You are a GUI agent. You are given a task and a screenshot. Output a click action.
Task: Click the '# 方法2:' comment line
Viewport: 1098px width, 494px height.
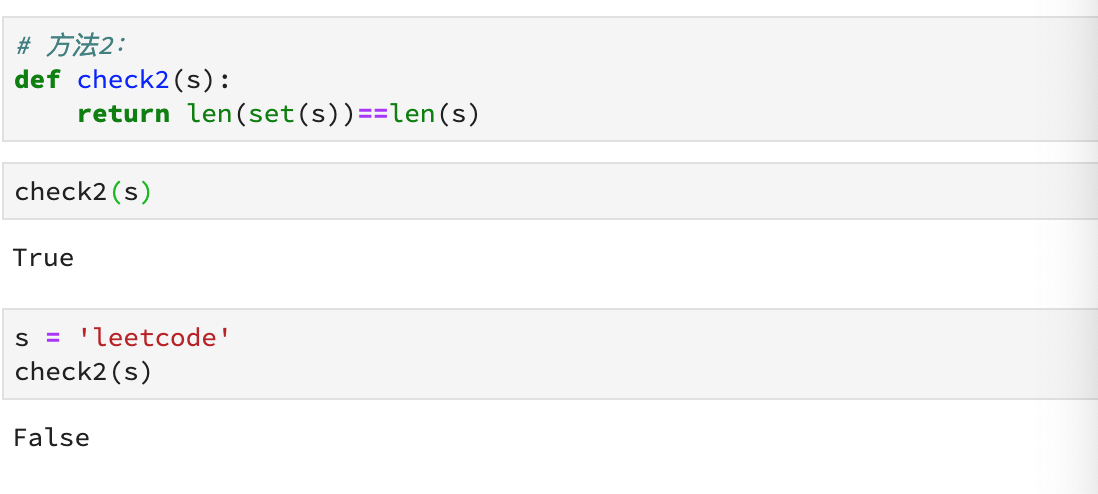tap(72, 46)
